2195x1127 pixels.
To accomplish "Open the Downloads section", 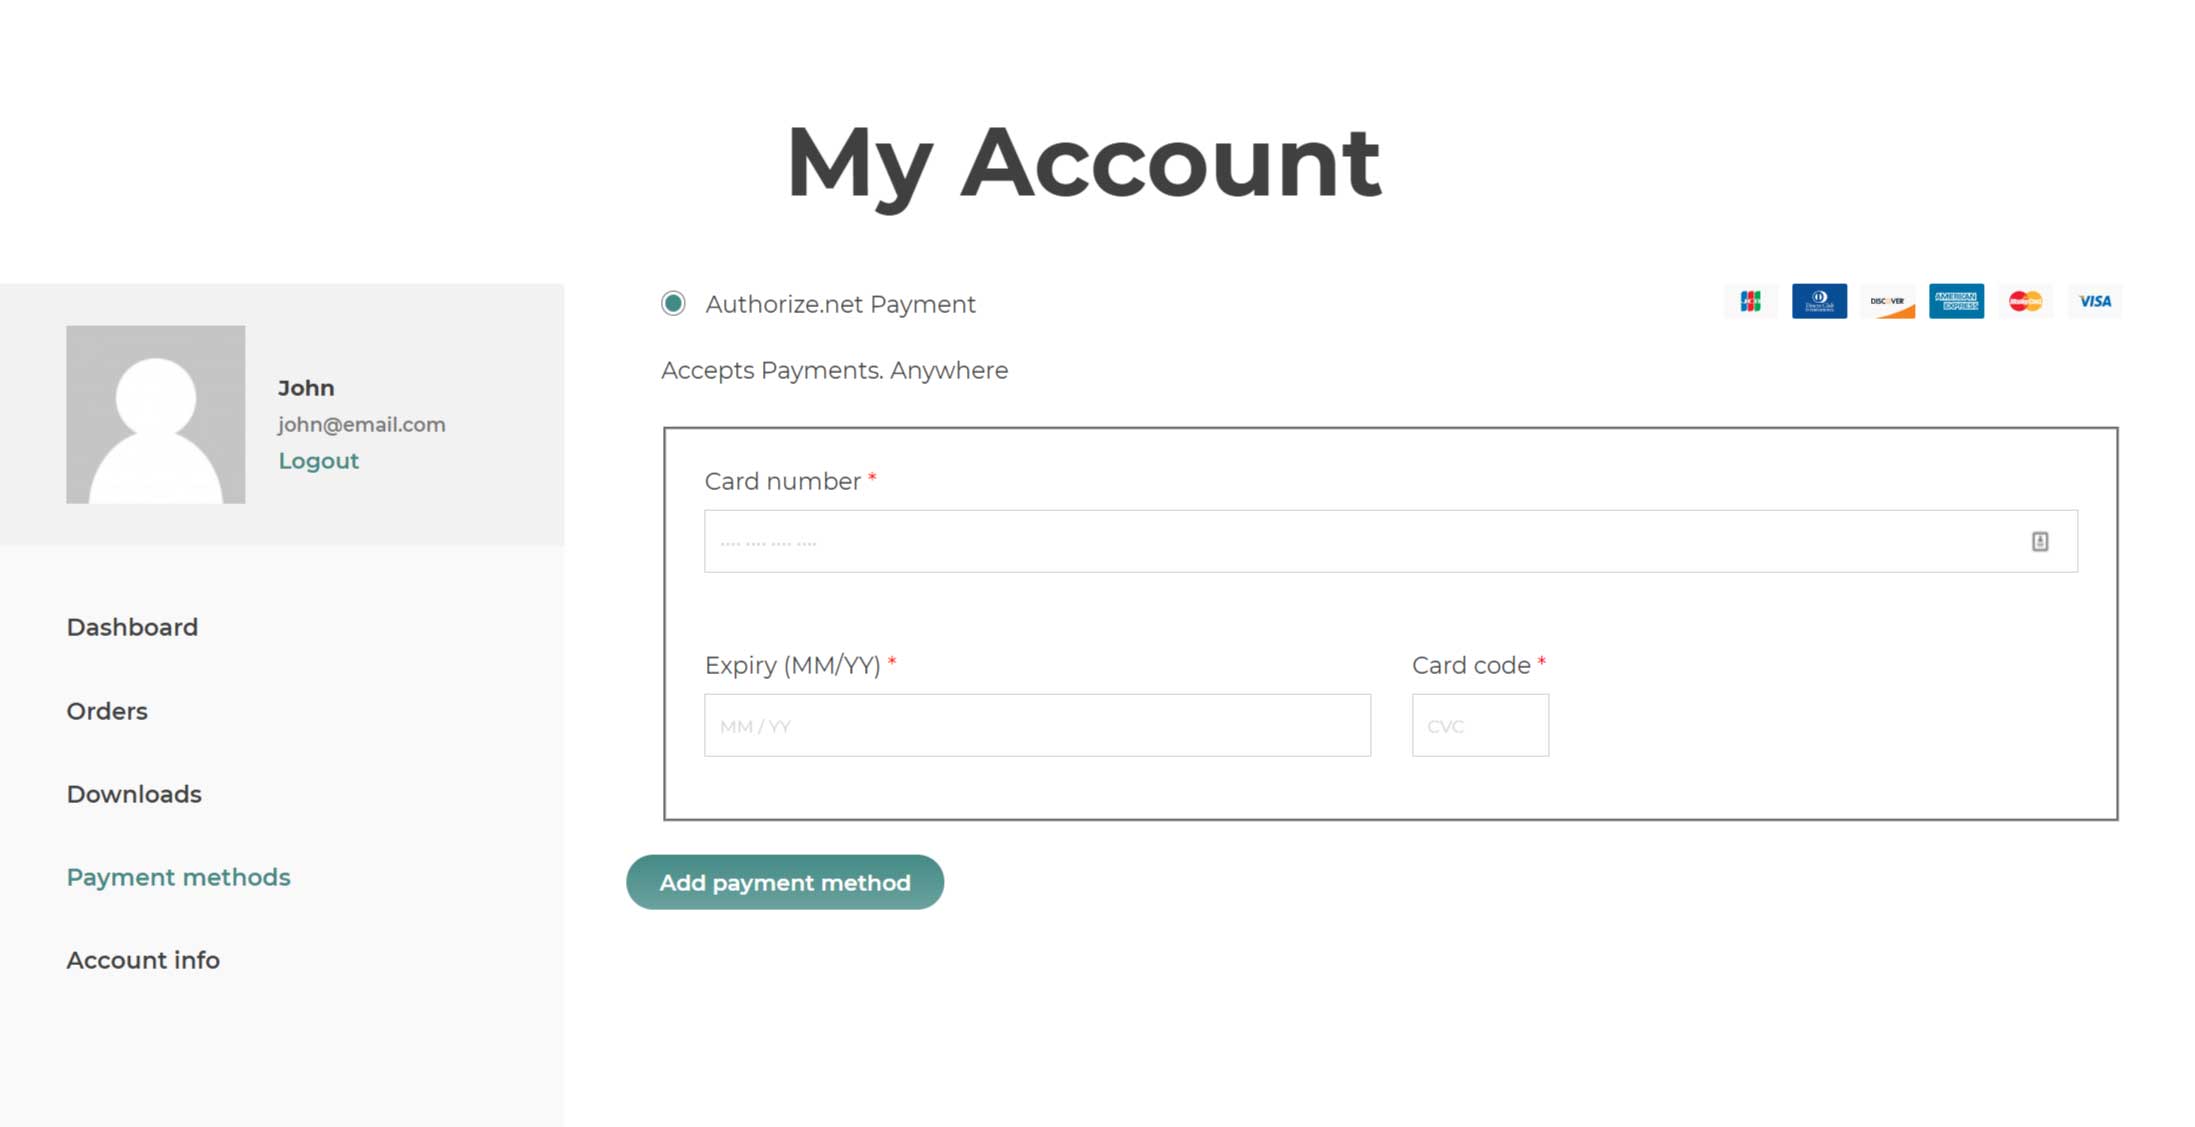I will coord(134,794).
